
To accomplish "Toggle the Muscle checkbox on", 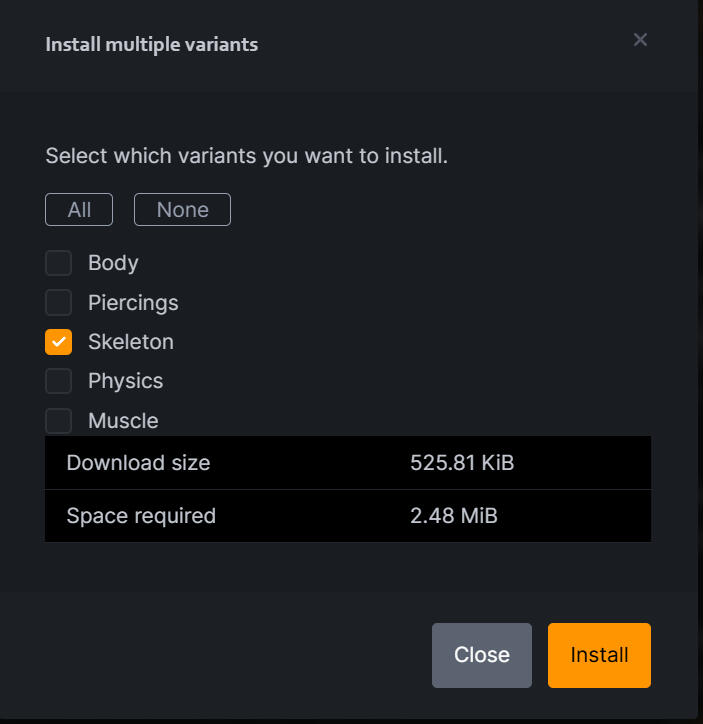I will click(59, 420).
